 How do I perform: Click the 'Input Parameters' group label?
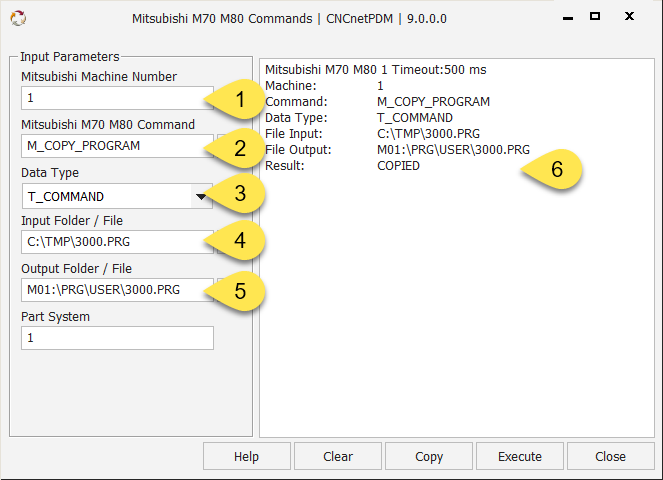pyautogui.click(x=70, y=57)
